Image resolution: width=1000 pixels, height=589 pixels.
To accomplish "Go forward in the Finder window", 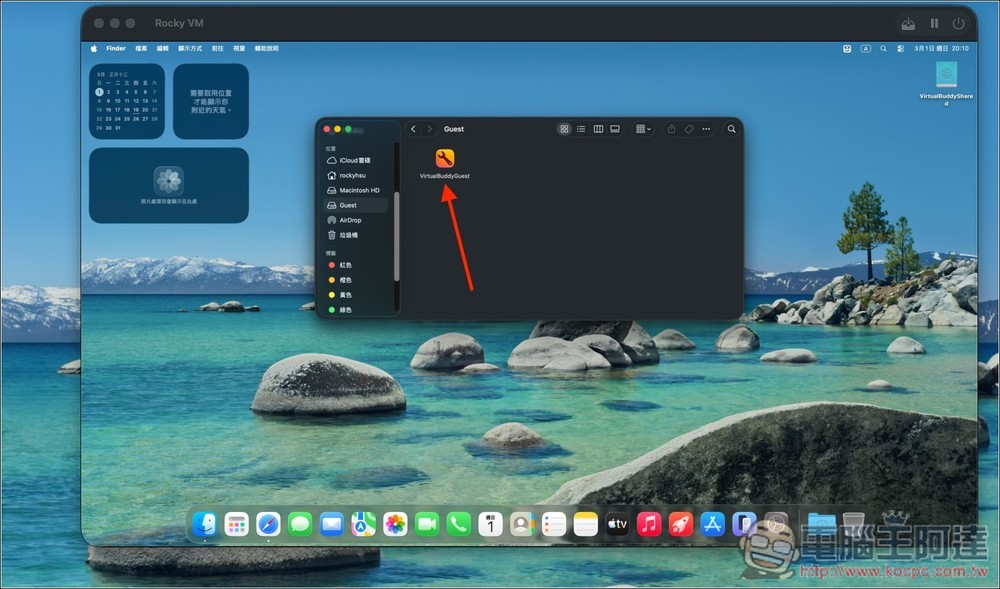I will [x=430, y=129].
